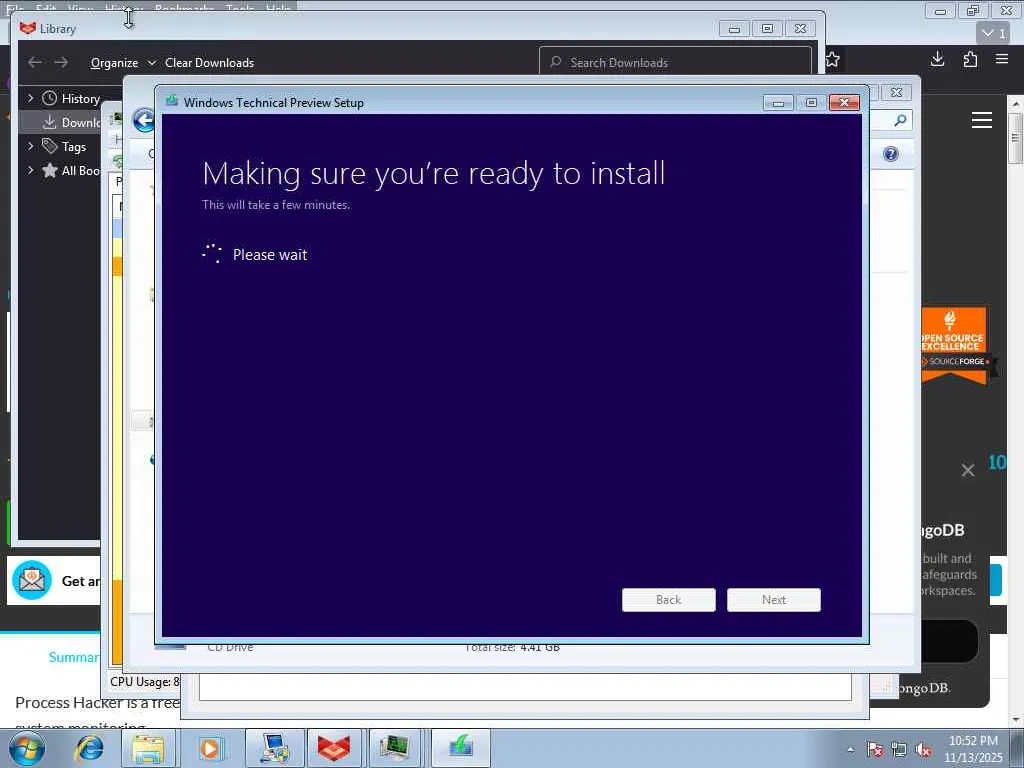Launch Internet Explorer from the taskbar
Viewport: 1024px width, 768px height.
(89, 748)
